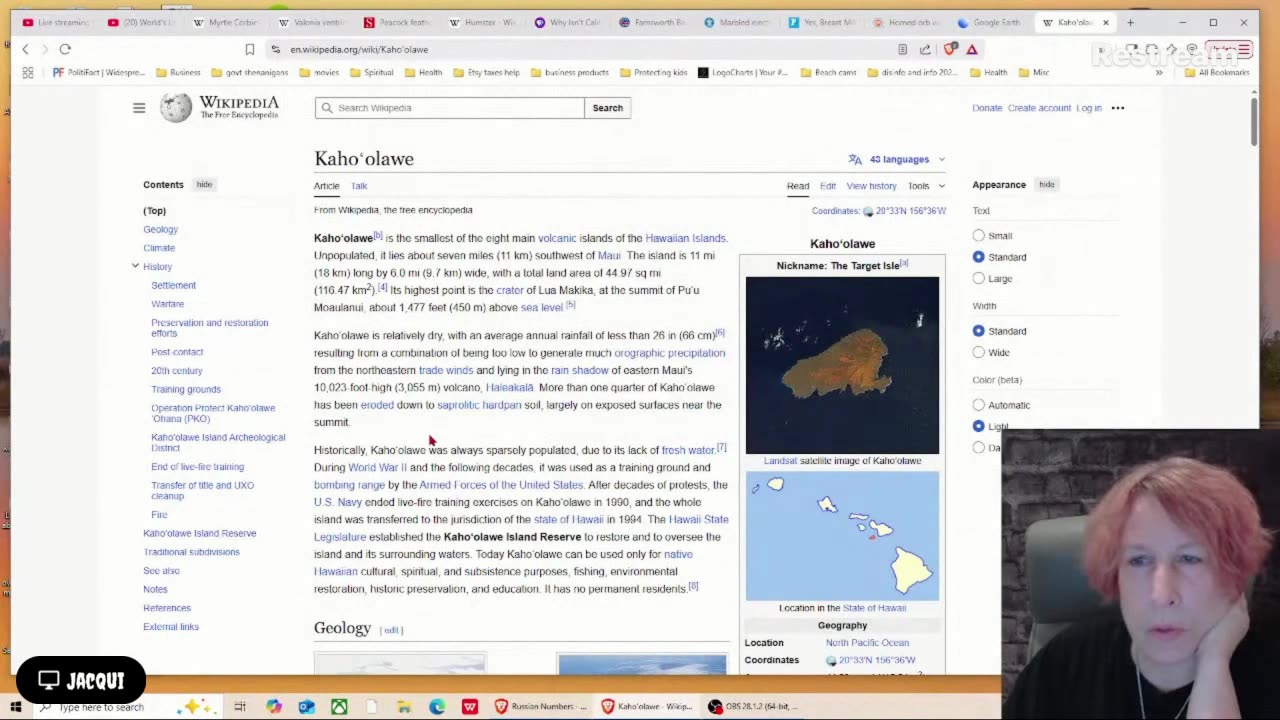Select Small text size option
This screenshot has width=1280, height=720.
pyautogui.click(x=979, y=236)
